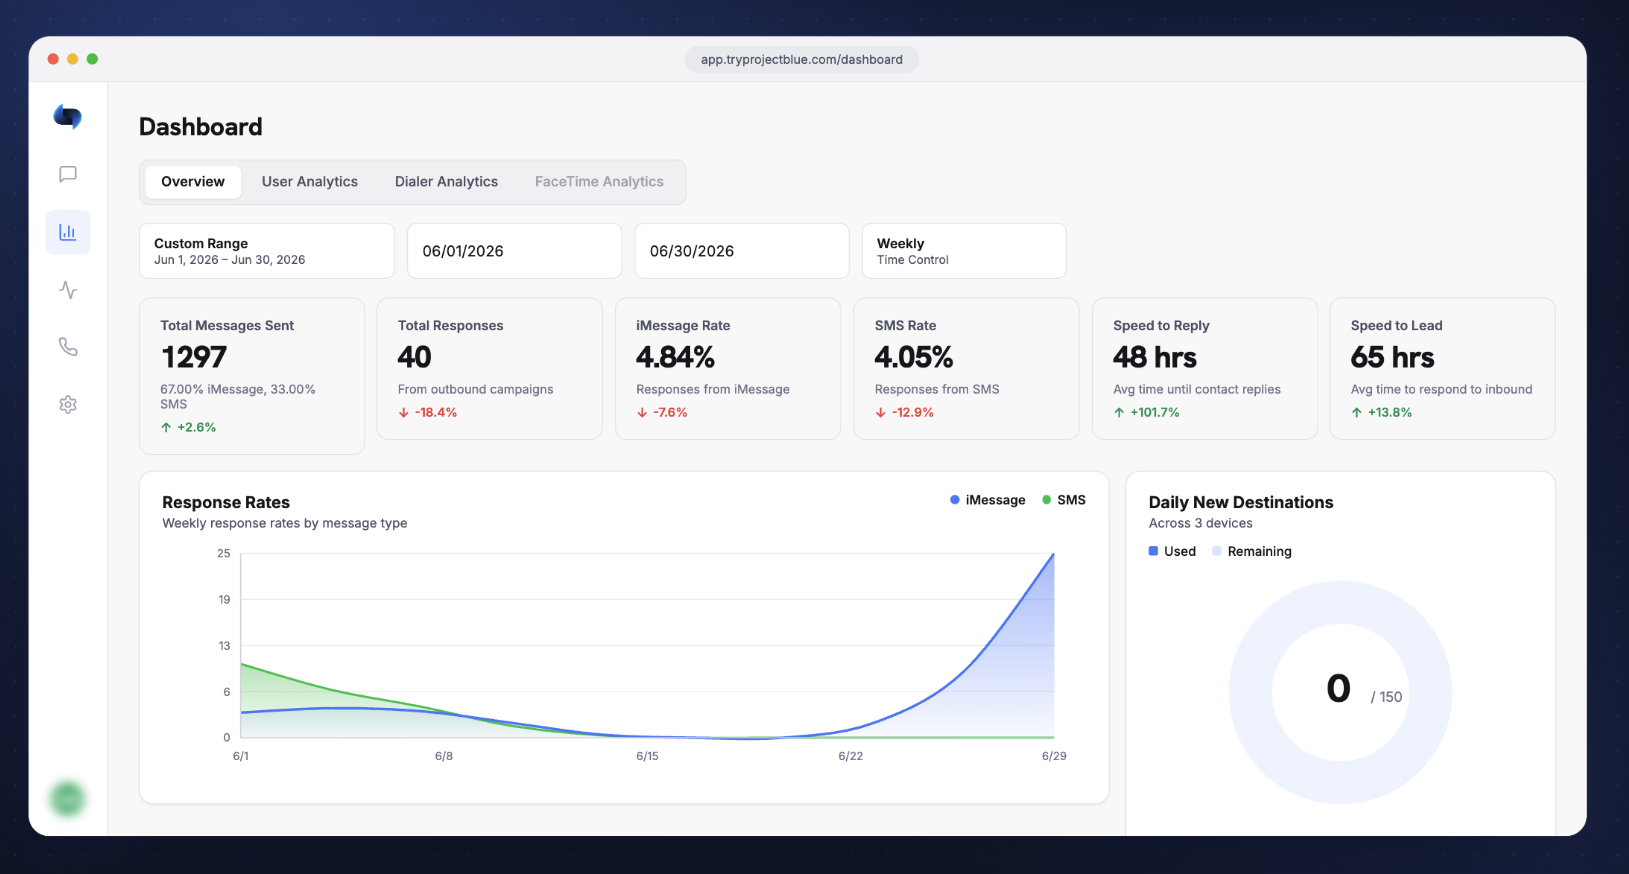
Task: Click the 6/15 x-axis label
Action: tap(647, 756)
